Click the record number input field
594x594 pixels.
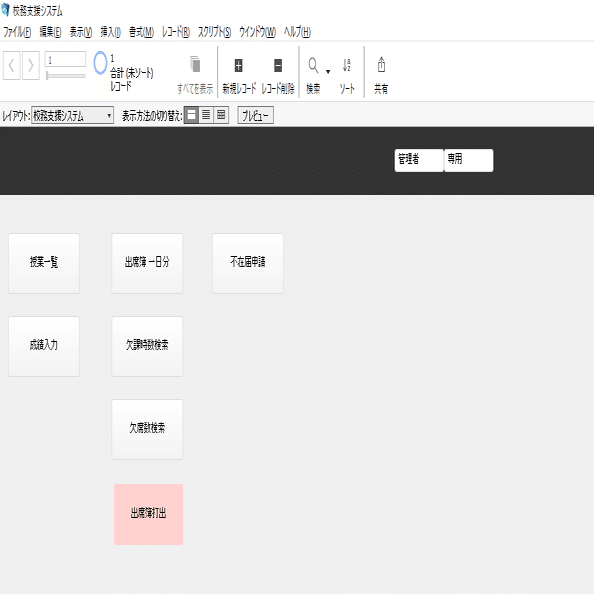(65, 59)
